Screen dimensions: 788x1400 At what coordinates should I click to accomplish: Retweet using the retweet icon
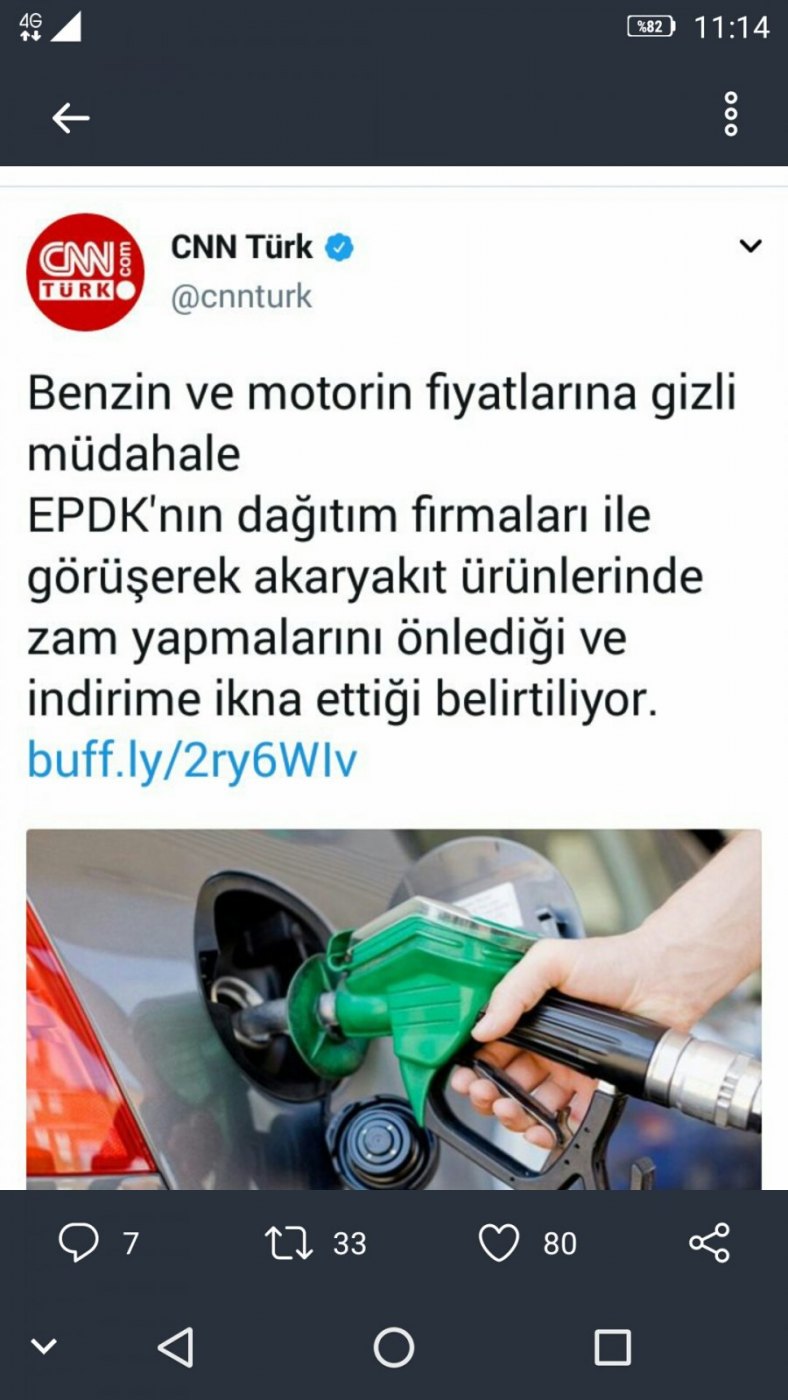[x=288, y=1243]
